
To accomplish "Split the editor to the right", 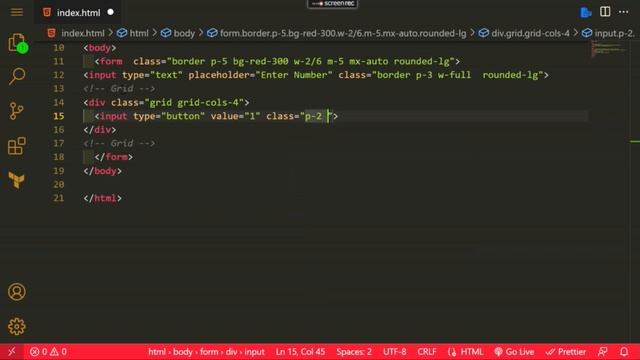I will click(605, 12).
